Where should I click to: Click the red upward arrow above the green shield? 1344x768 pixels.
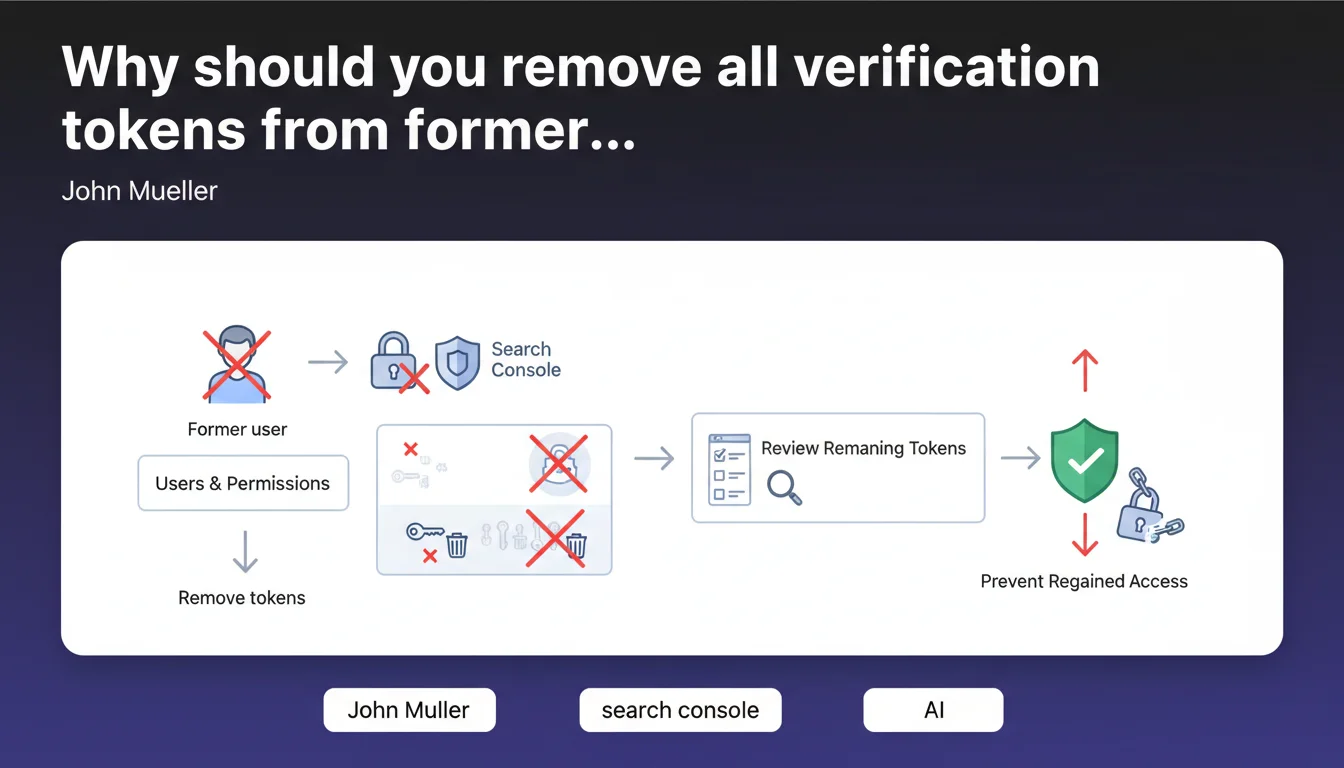click(1084, 371)
